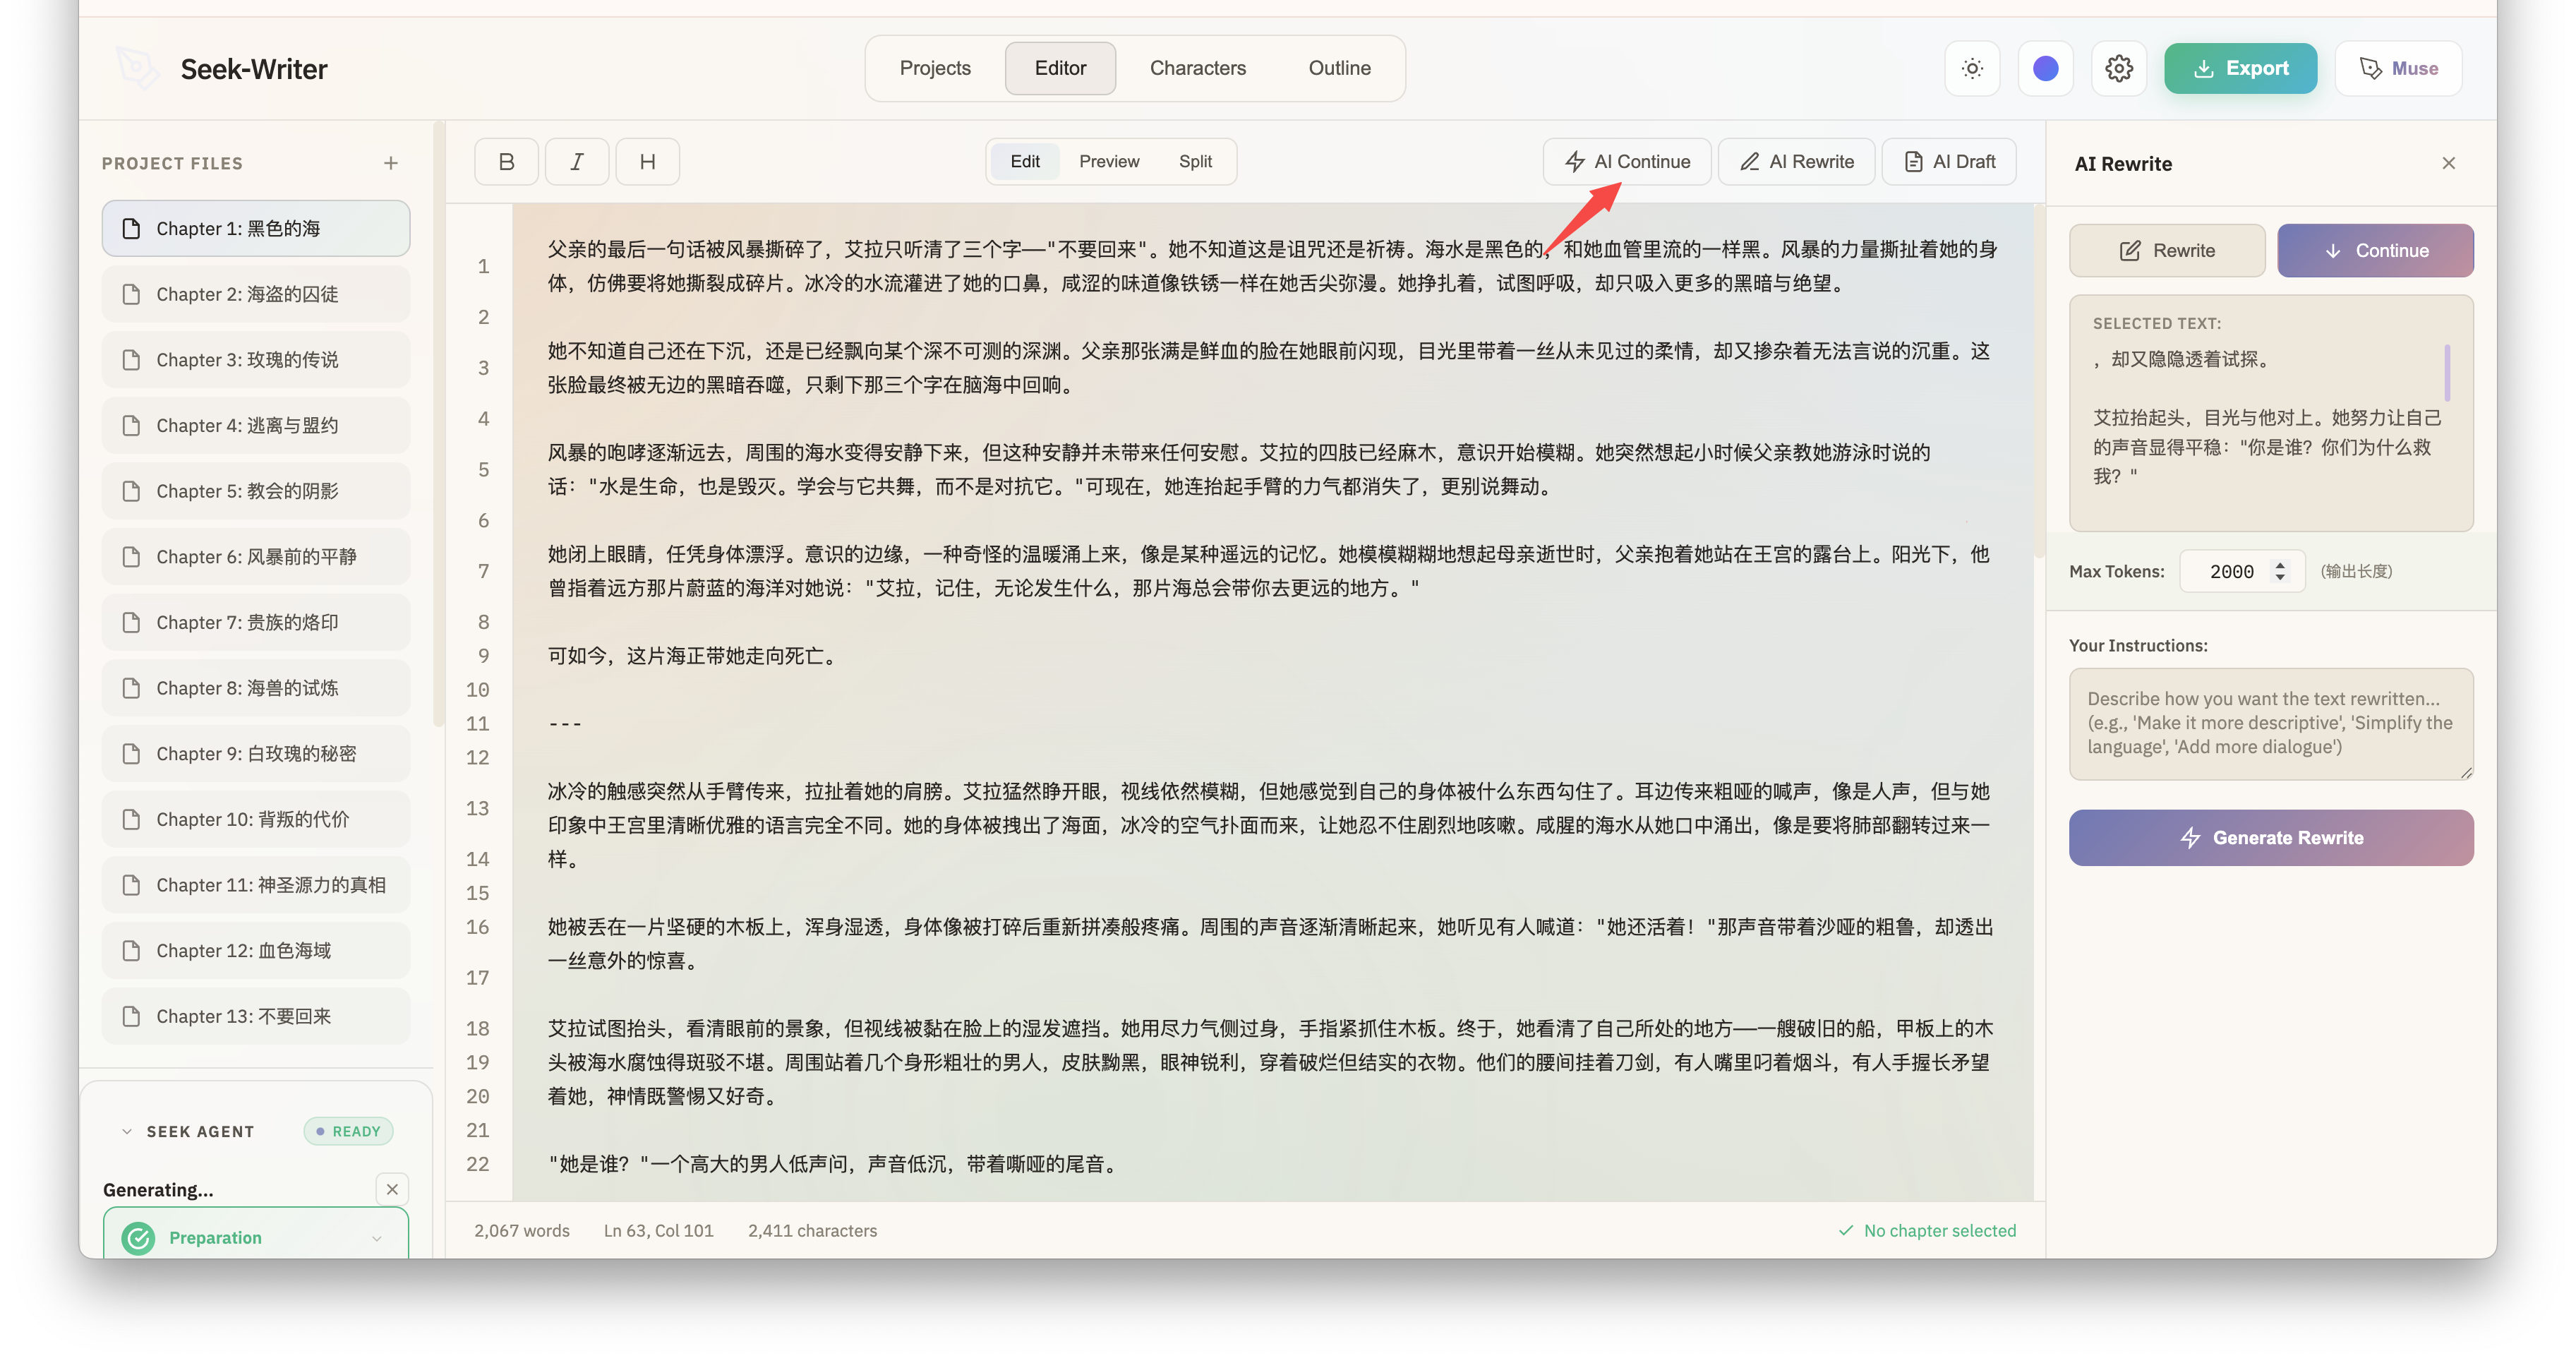Expand the Preparation step dropdown

(377, 1238)
